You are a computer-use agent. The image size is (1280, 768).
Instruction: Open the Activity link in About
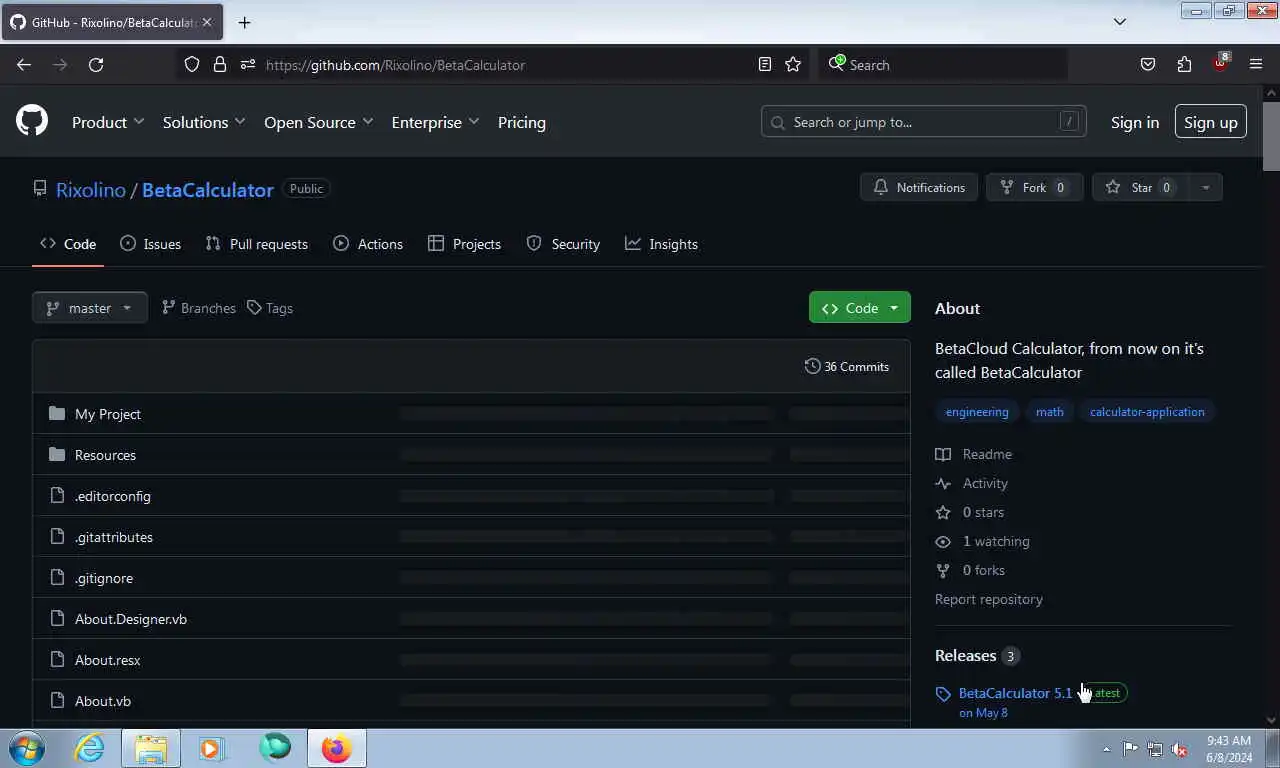coord(972,483)
